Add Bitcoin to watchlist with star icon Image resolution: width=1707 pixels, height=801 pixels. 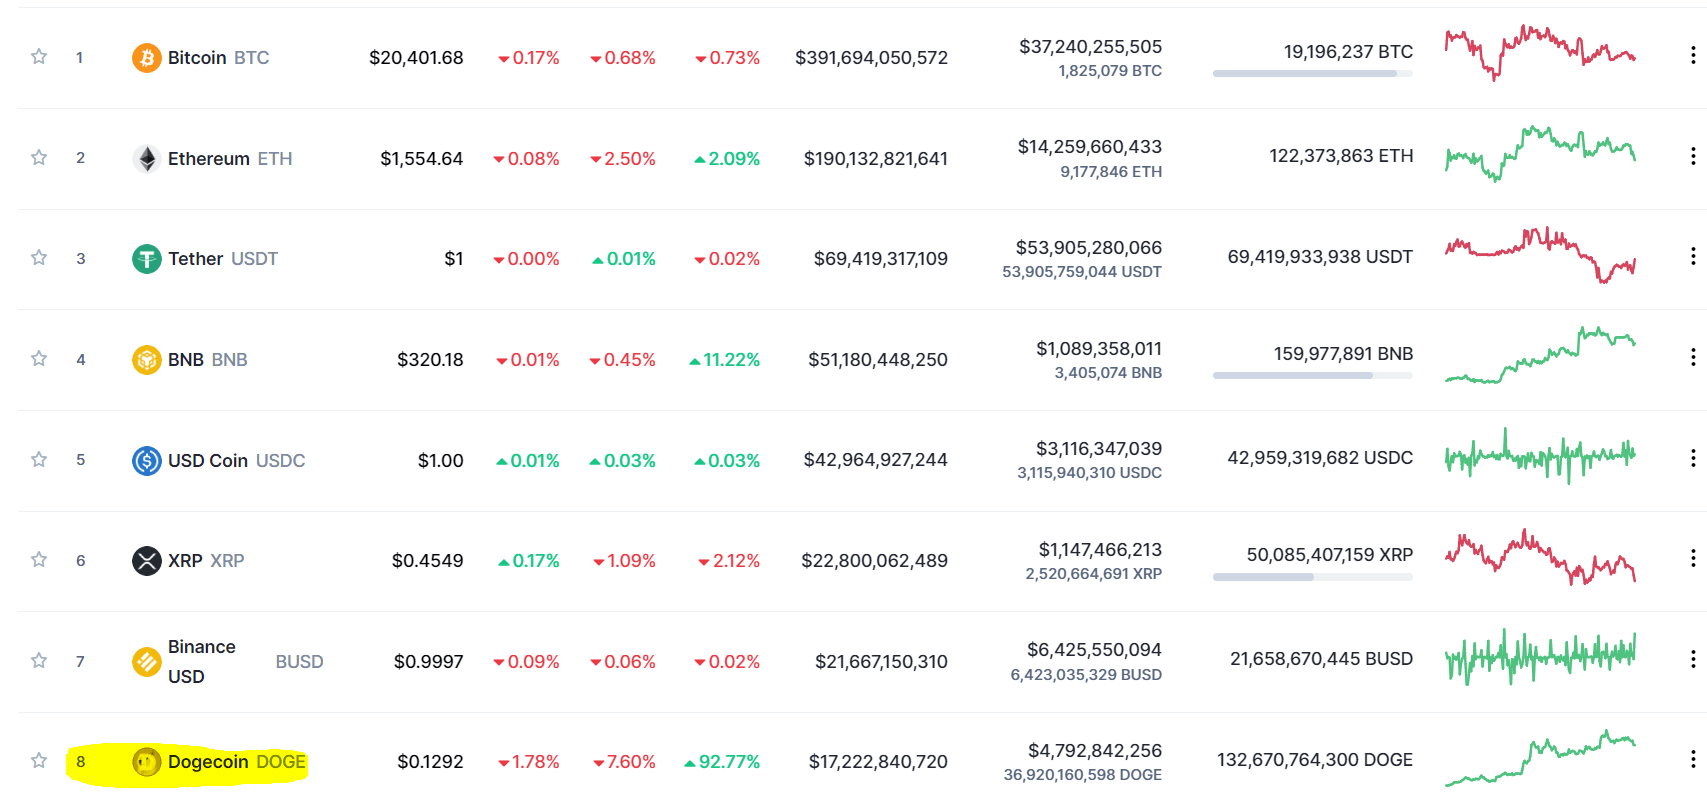point(39,57)
